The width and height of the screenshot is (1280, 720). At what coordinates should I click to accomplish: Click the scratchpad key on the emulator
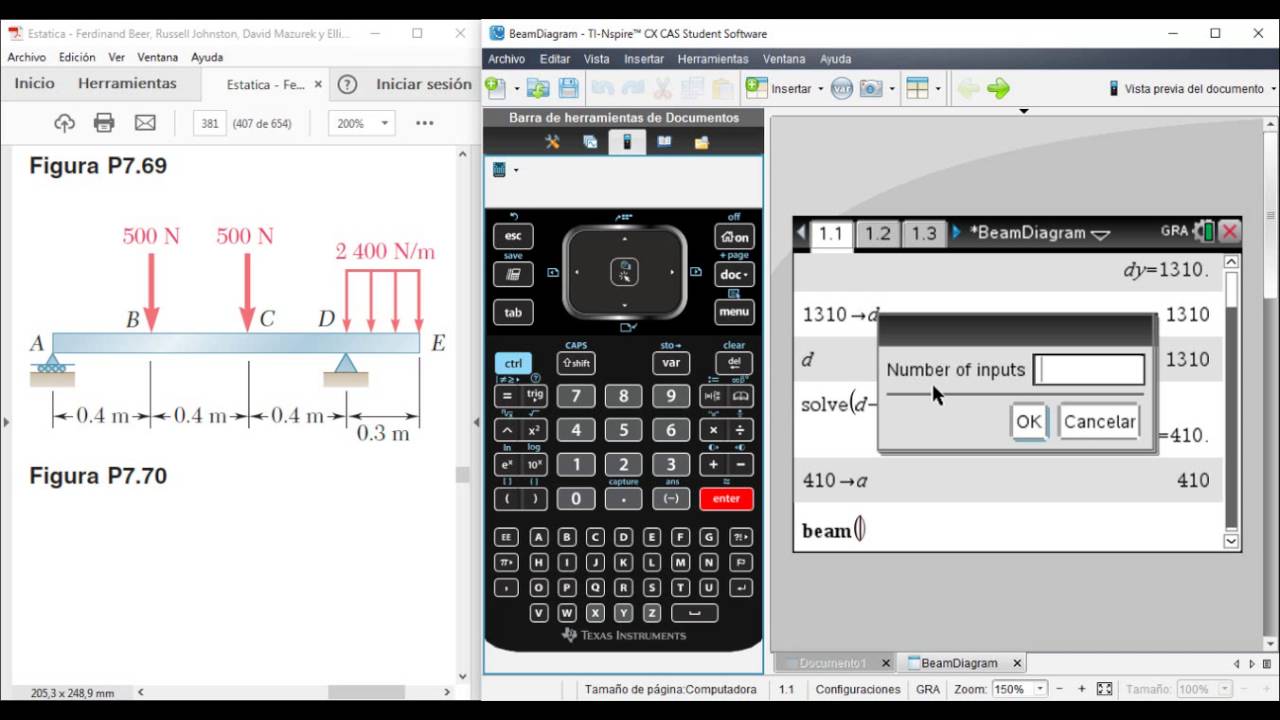point(513,274)
